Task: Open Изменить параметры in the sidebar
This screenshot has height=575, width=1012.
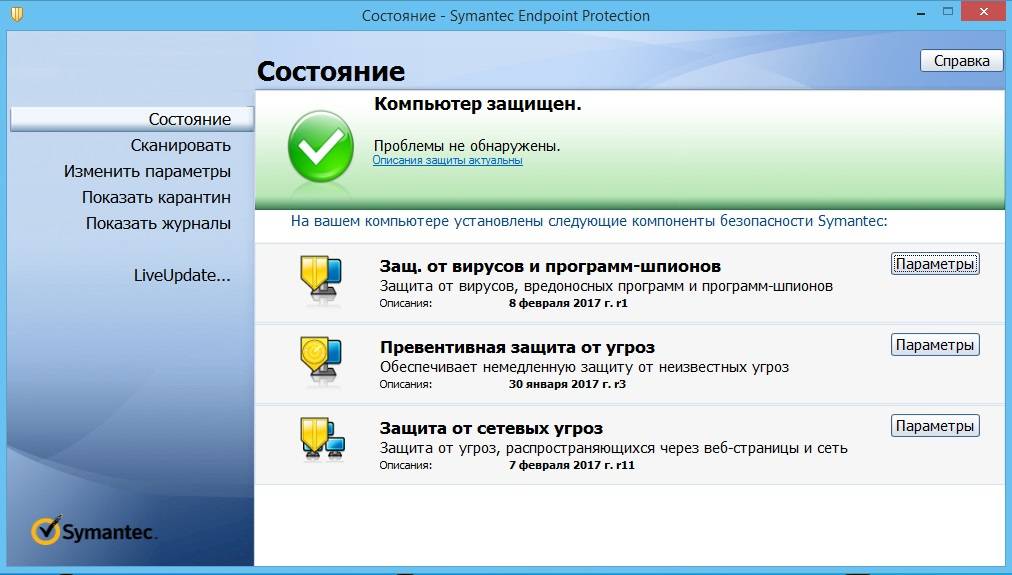Action: (x=147, y=172)
